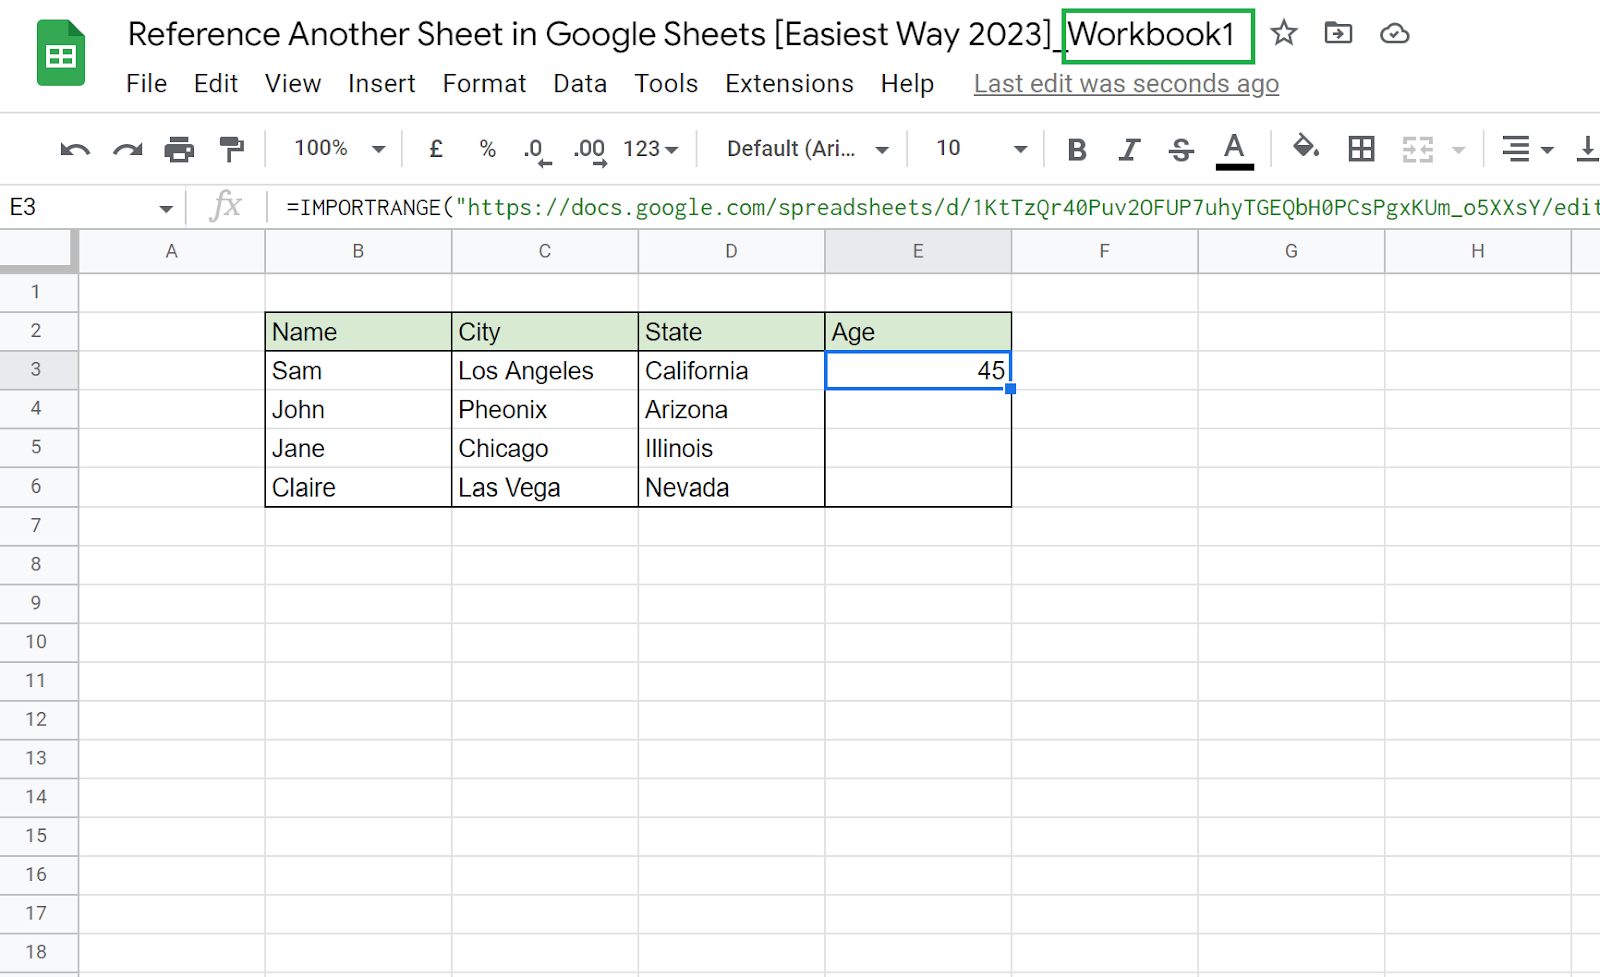Select the cell containing 'Los Angeles'
The height and width of the screenshot is (977, 1600).
pyautogui.click(x=545, y=371)
